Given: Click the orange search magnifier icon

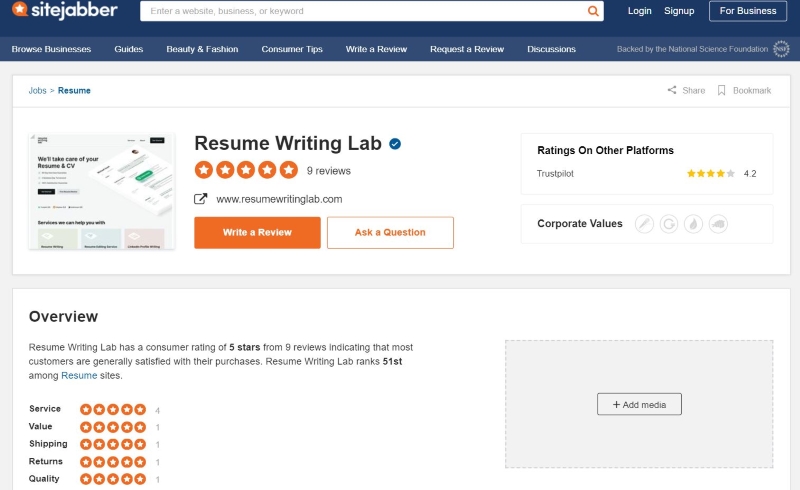Looking at the screenshot, I should coord(593,11).
